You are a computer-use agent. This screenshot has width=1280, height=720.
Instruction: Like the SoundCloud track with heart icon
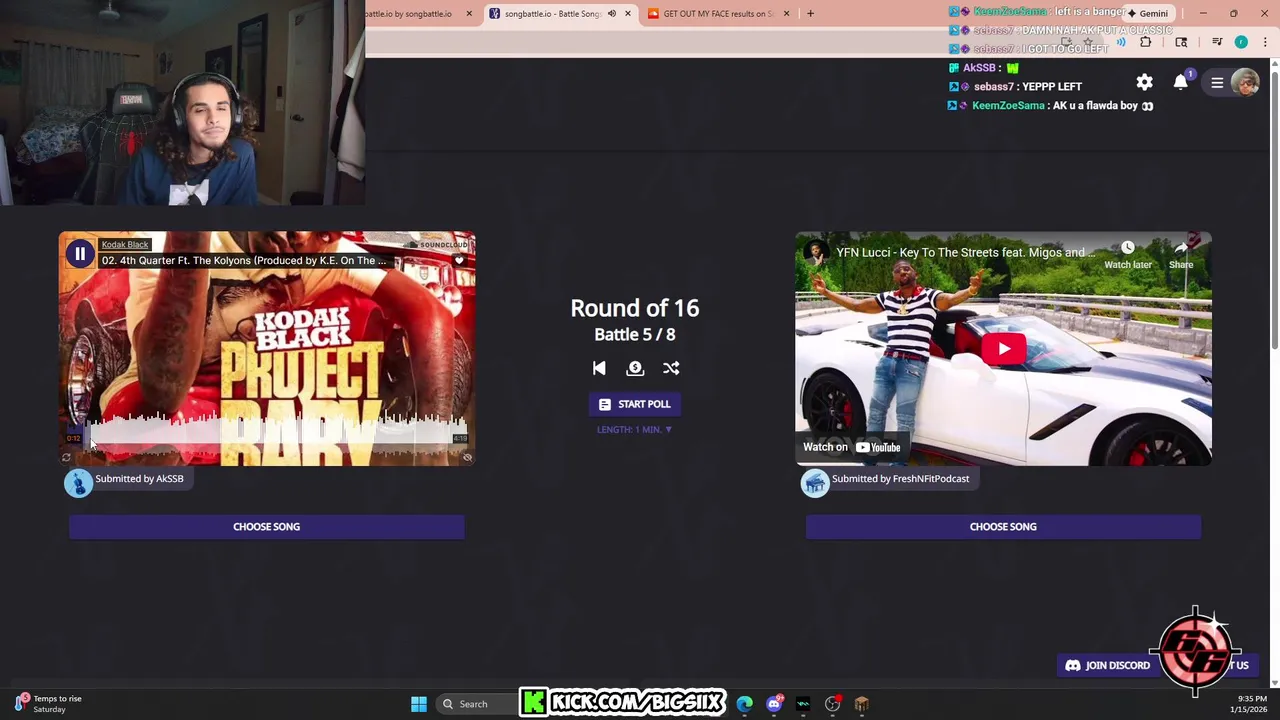pyautogui.click(x=459, y=261)
